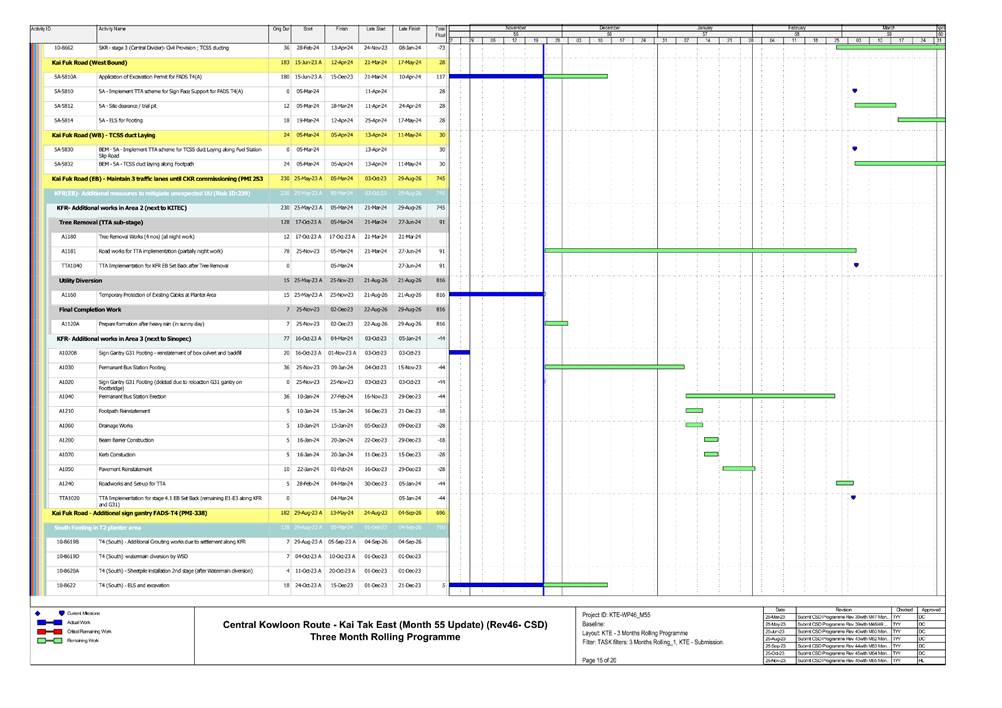The width and height of the screenshot is (1002, 708).
Task: Select the A1050 Pavement Reinstatement bar
Action: (x=738, y=468)
